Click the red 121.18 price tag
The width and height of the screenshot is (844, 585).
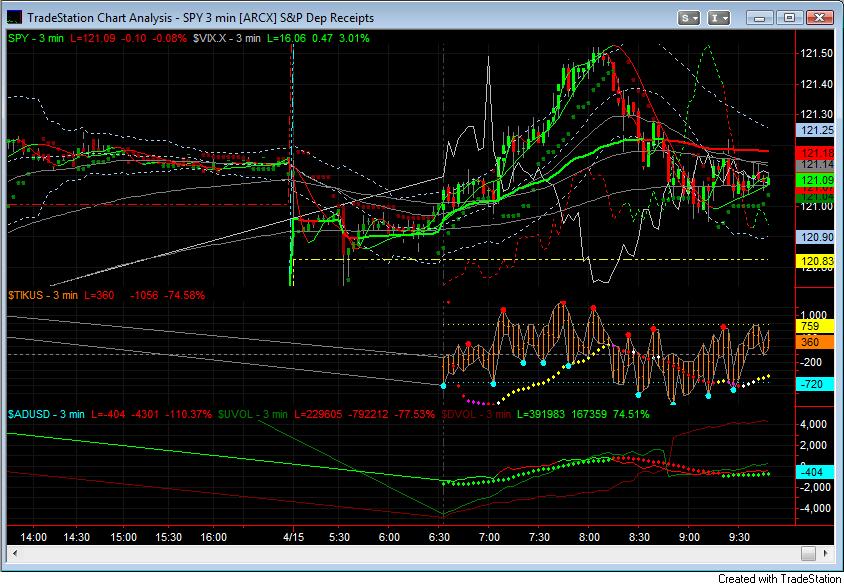click(815, 153)
